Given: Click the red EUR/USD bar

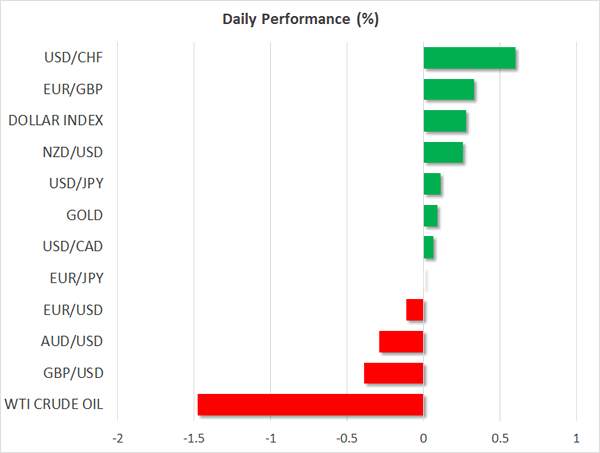Looking at the screenshot, I should [415, 310].
